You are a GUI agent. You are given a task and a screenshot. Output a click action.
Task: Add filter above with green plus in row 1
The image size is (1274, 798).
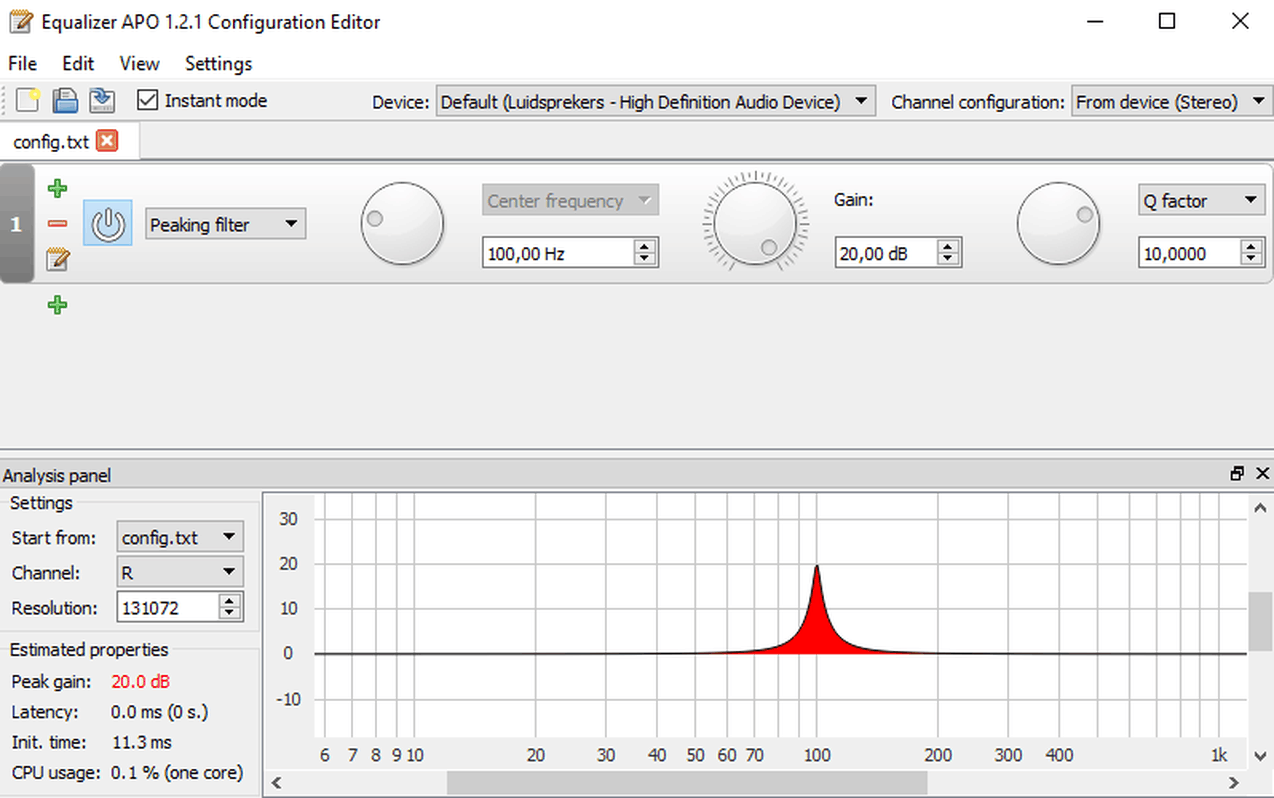tap(57, 188)
